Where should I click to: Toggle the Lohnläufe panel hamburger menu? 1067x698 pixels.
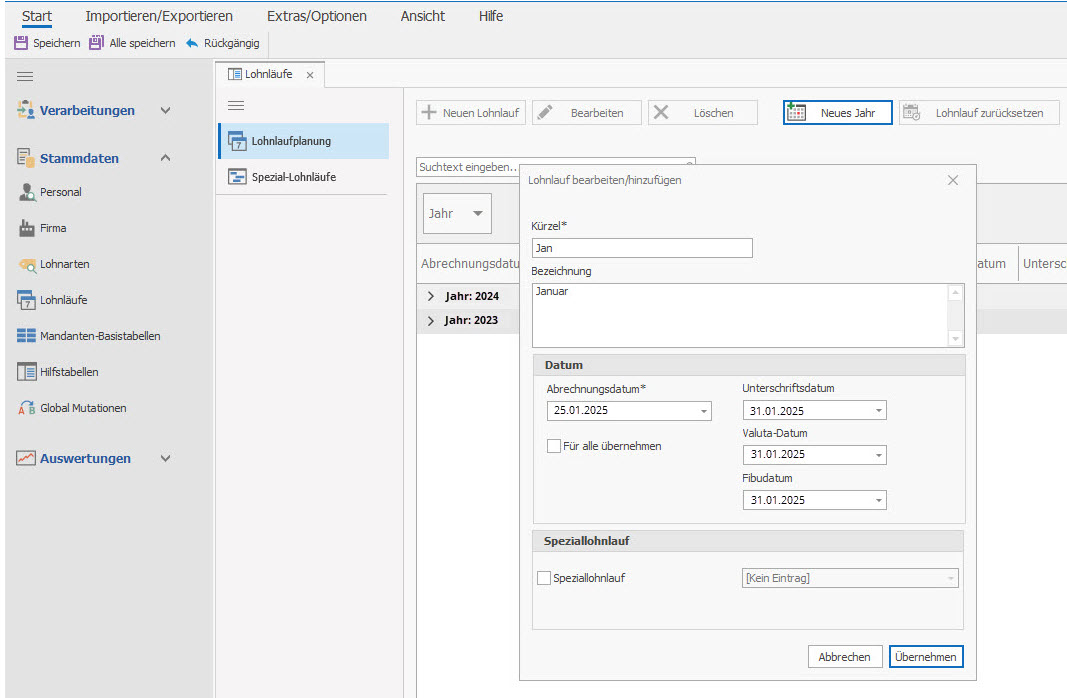(x=236, y=105)
